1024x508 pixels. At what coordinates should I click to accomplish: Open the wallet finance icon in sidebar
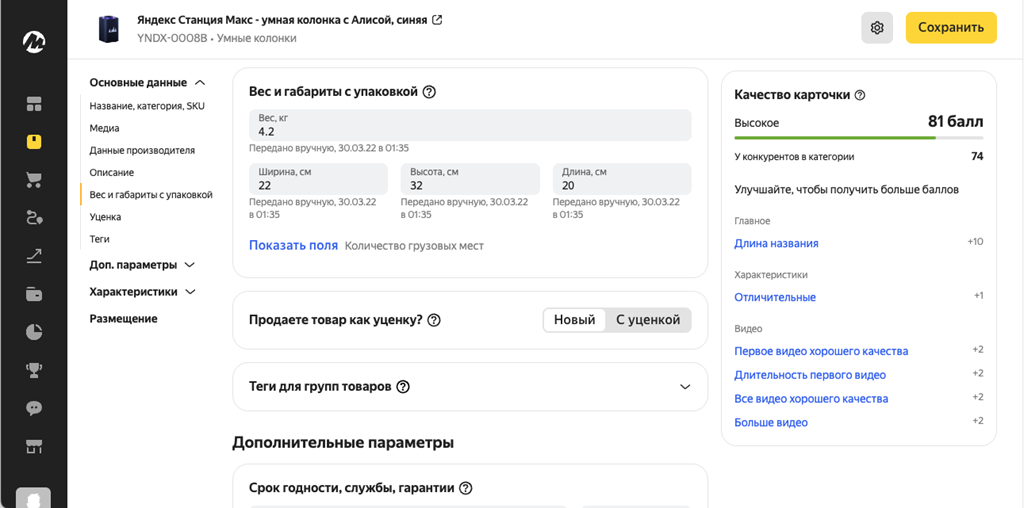[x=34, y=294]
